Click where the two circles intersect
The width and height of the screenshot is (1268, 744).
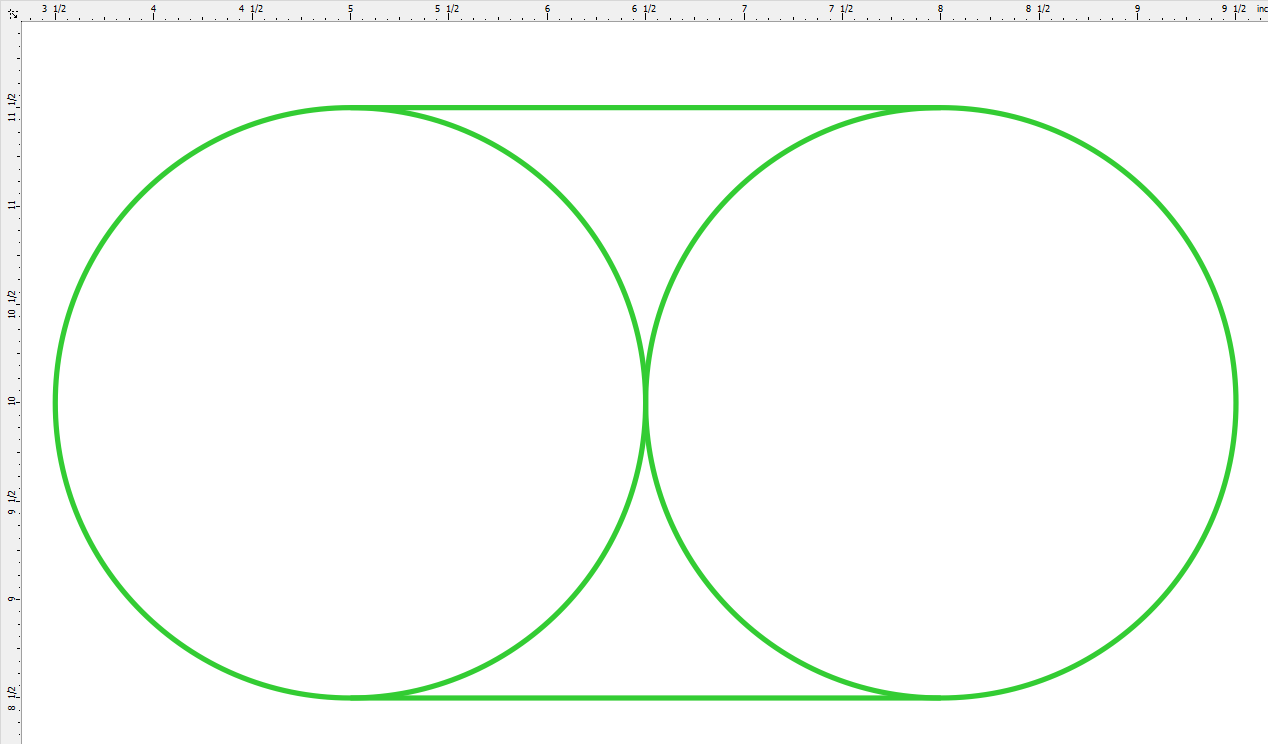[647, 400]
